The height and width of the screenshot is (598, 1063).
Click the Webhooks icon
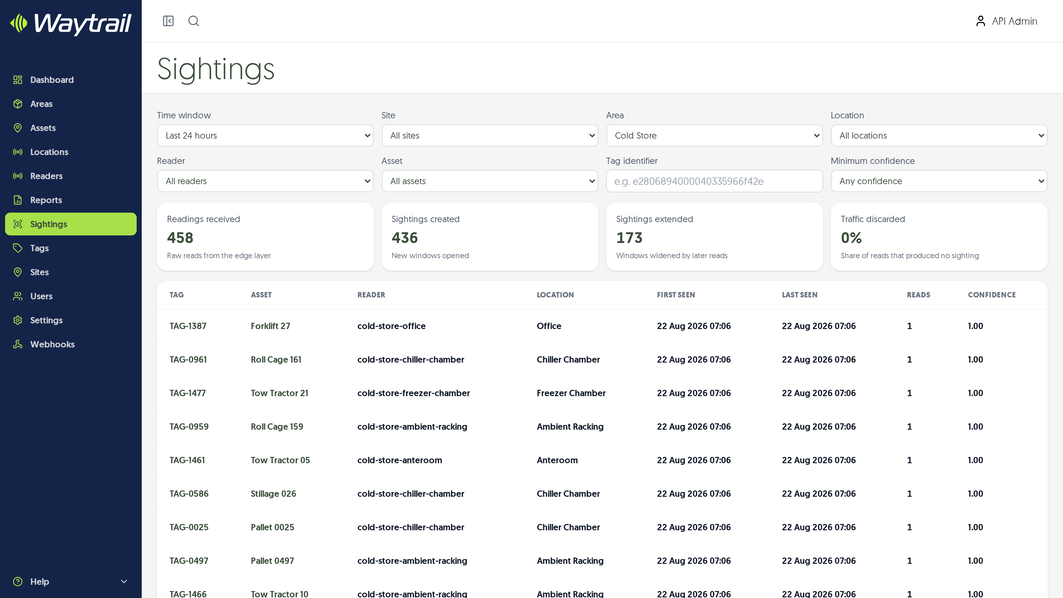(18, 344)
